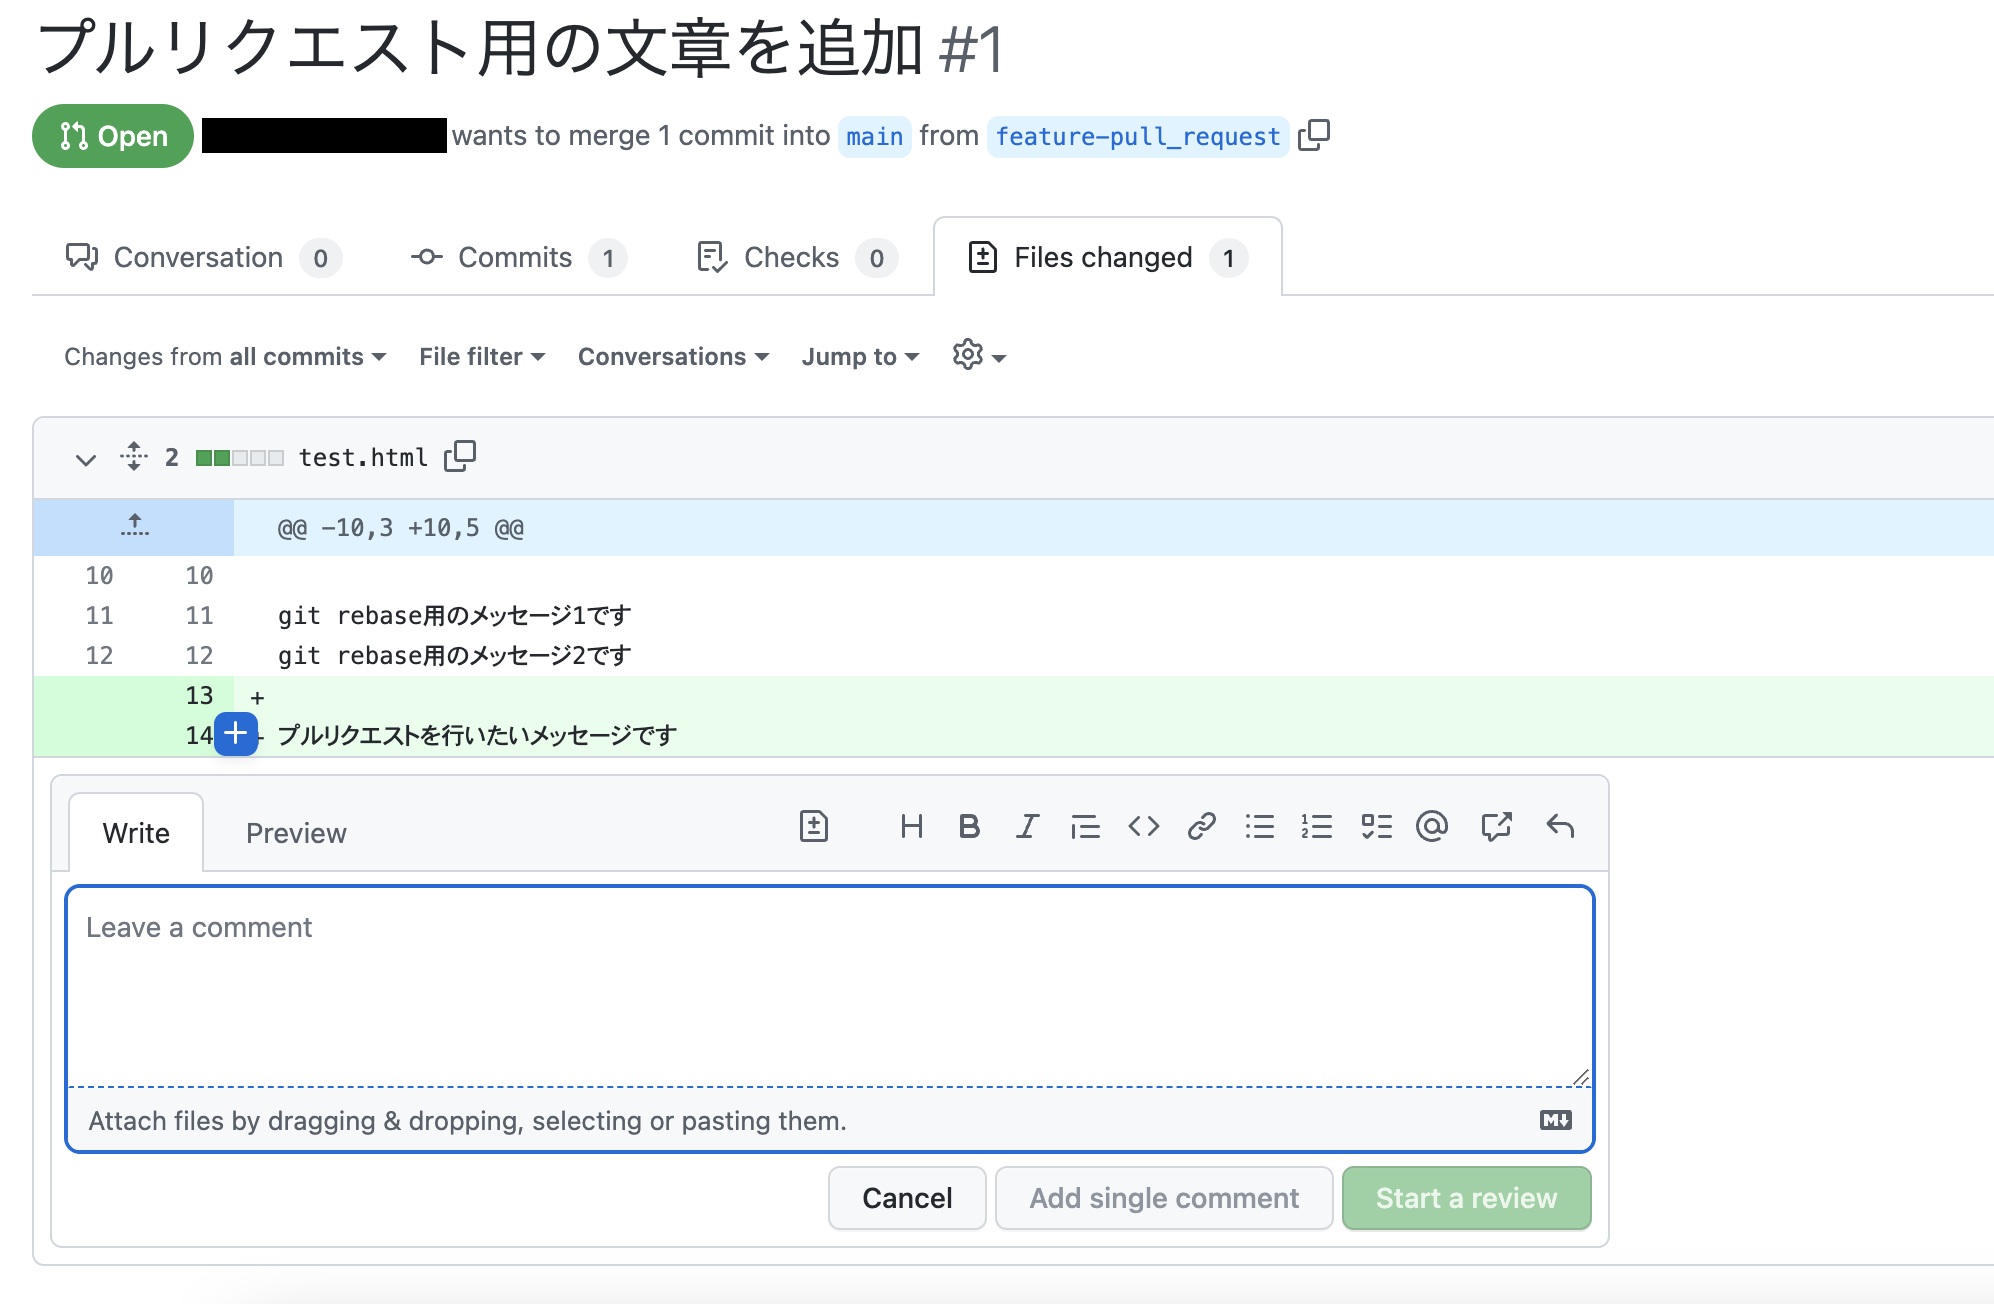
Task: Insert a task list
Action: click(x=1376, y=826)
